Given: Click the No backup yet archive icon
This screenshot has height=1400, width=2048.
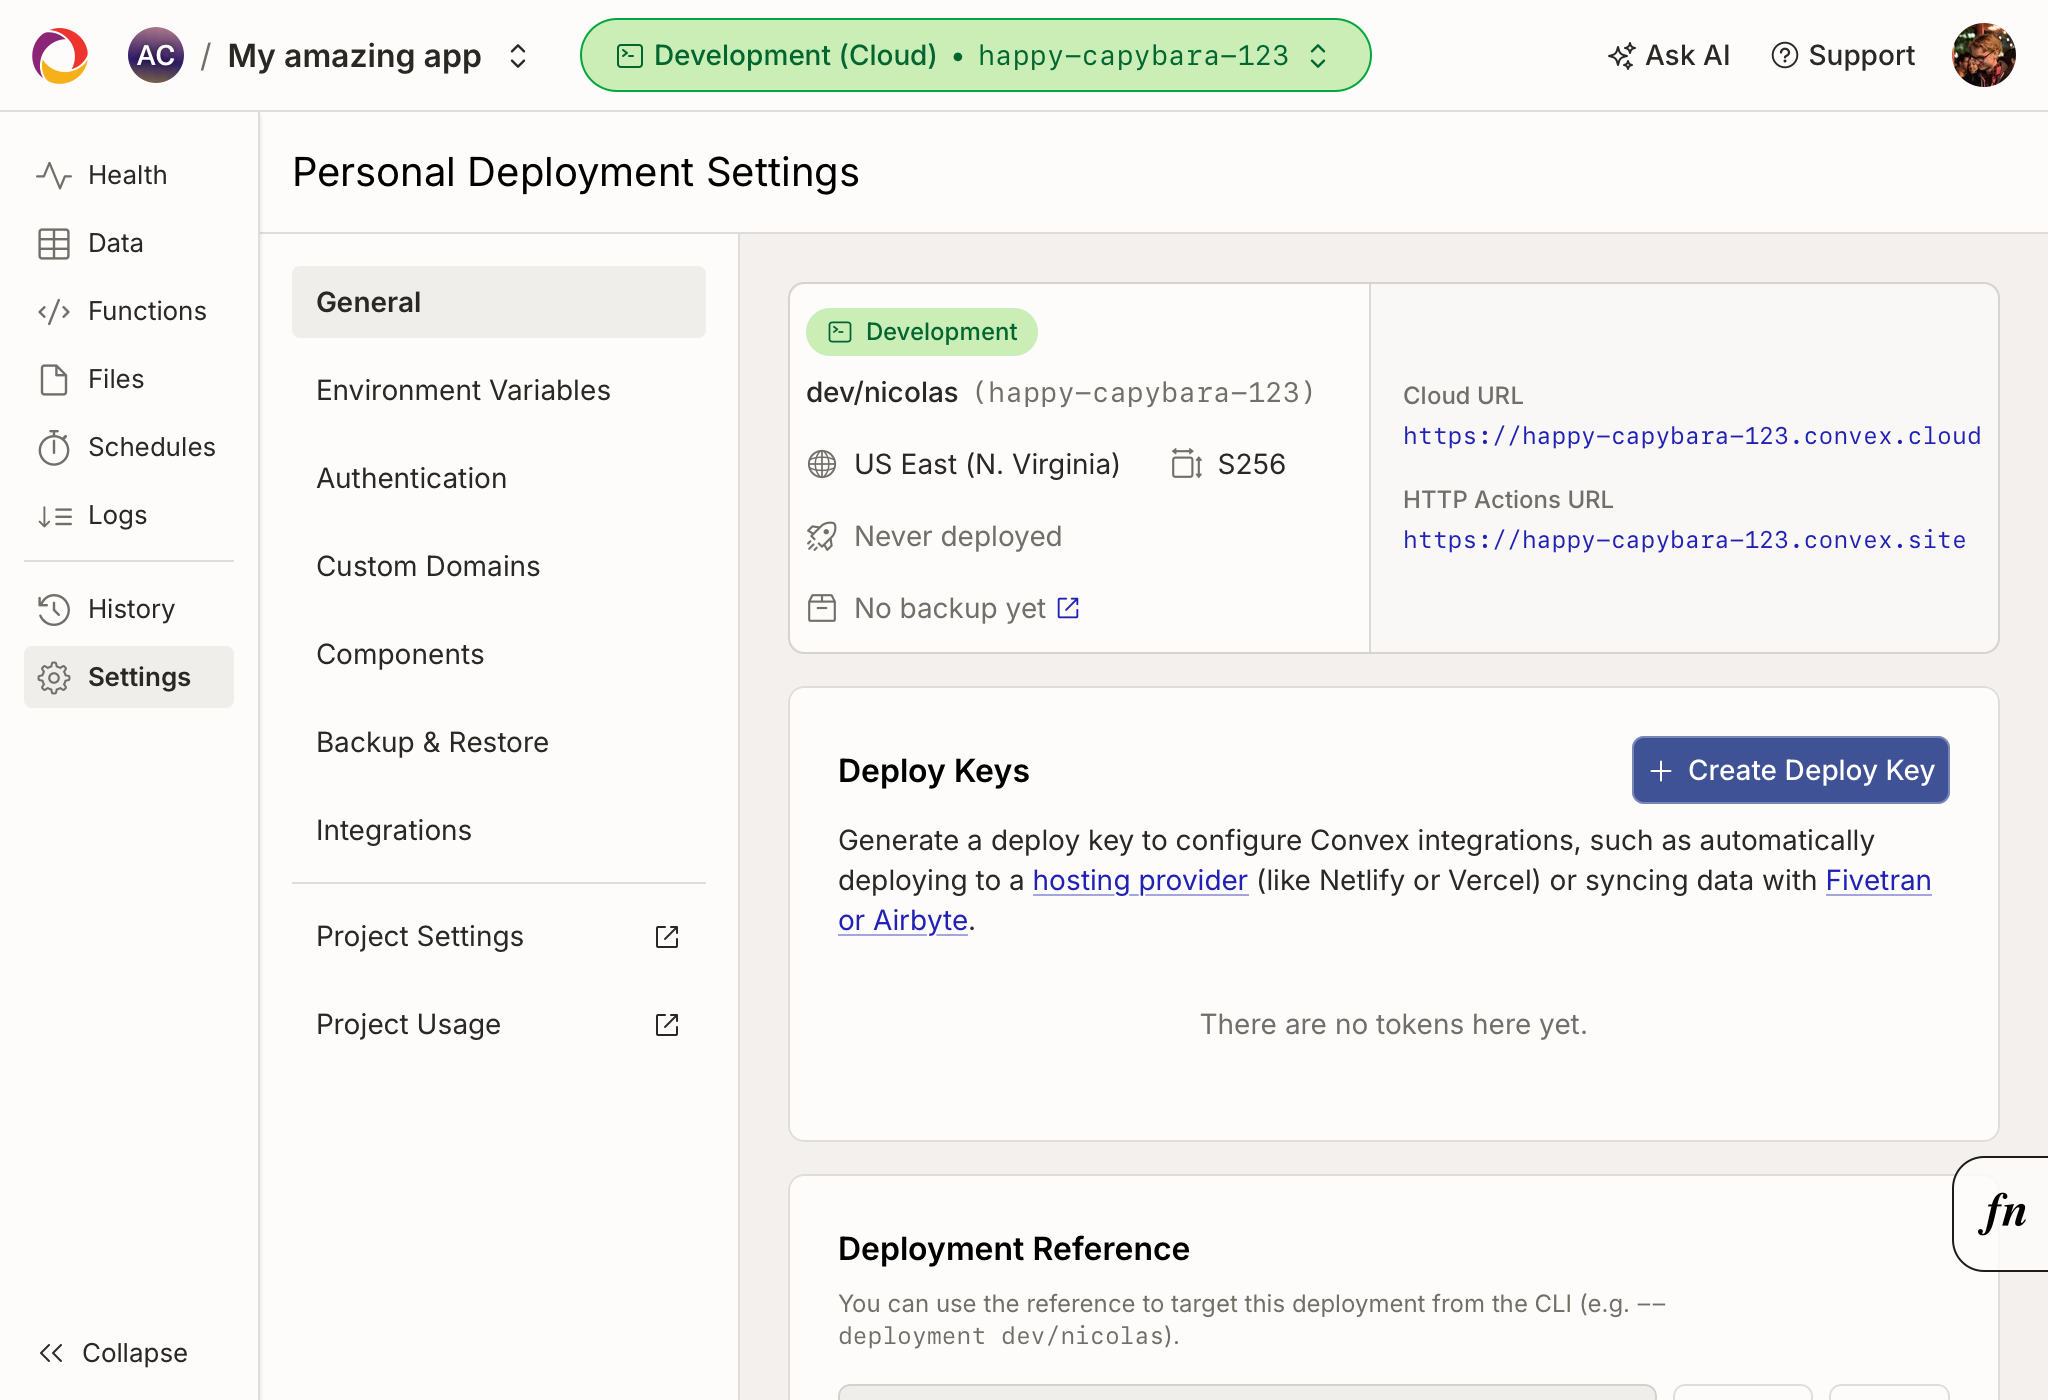Looking at the screenshot, I should (x=822, y=608).
